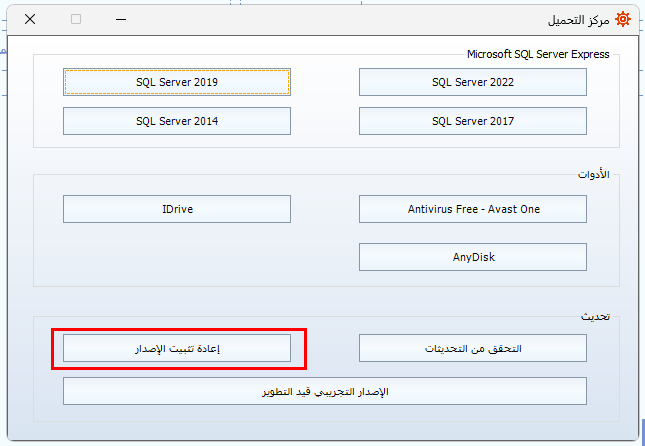The width and height of the screenshot is (645, 446).
Task: Choose the SQL Server 2022 button
Action: (x=472, y=82)
